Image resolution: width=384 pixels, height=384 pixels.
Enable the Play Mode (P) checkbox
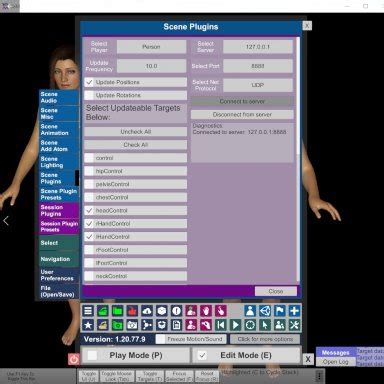[92, 355]
